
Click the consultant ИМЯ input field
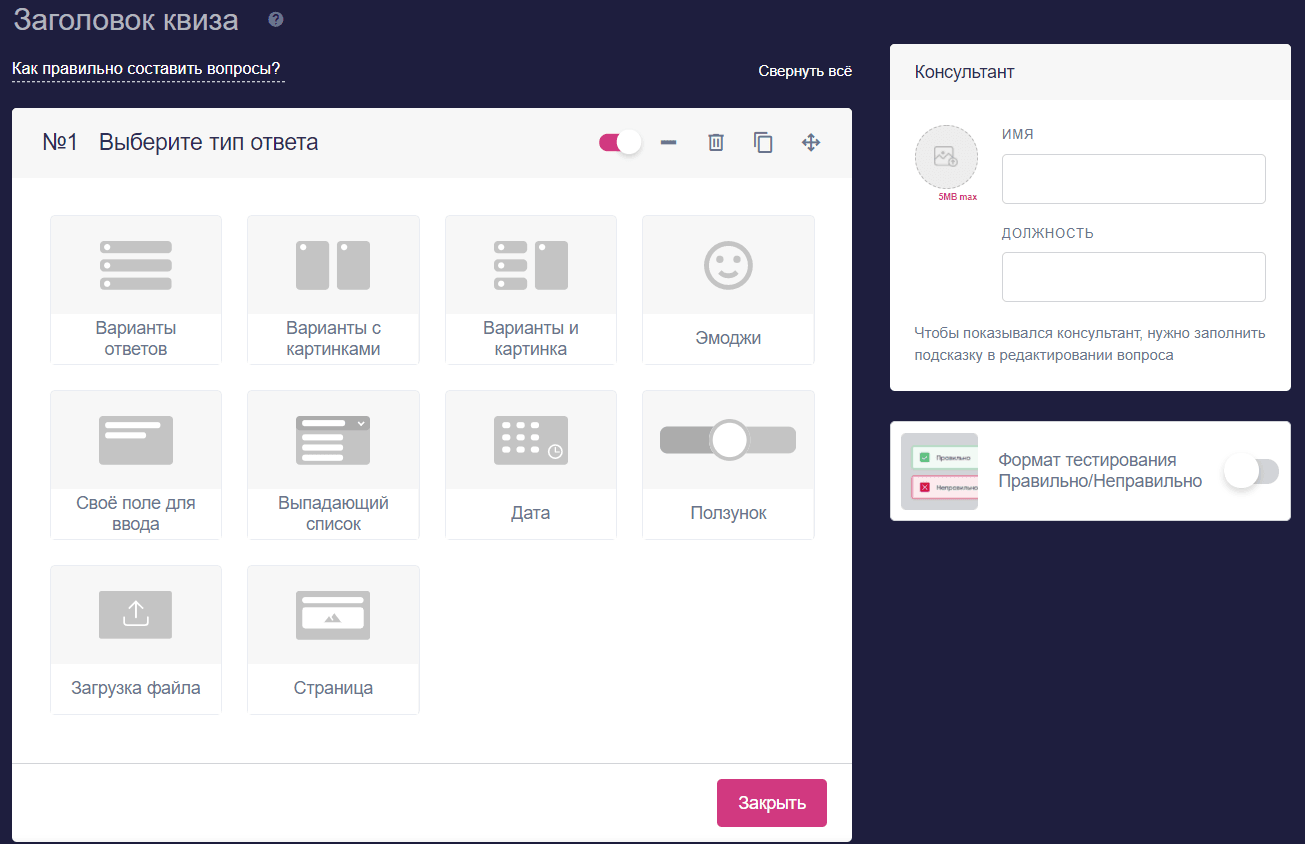[1133, 179]
